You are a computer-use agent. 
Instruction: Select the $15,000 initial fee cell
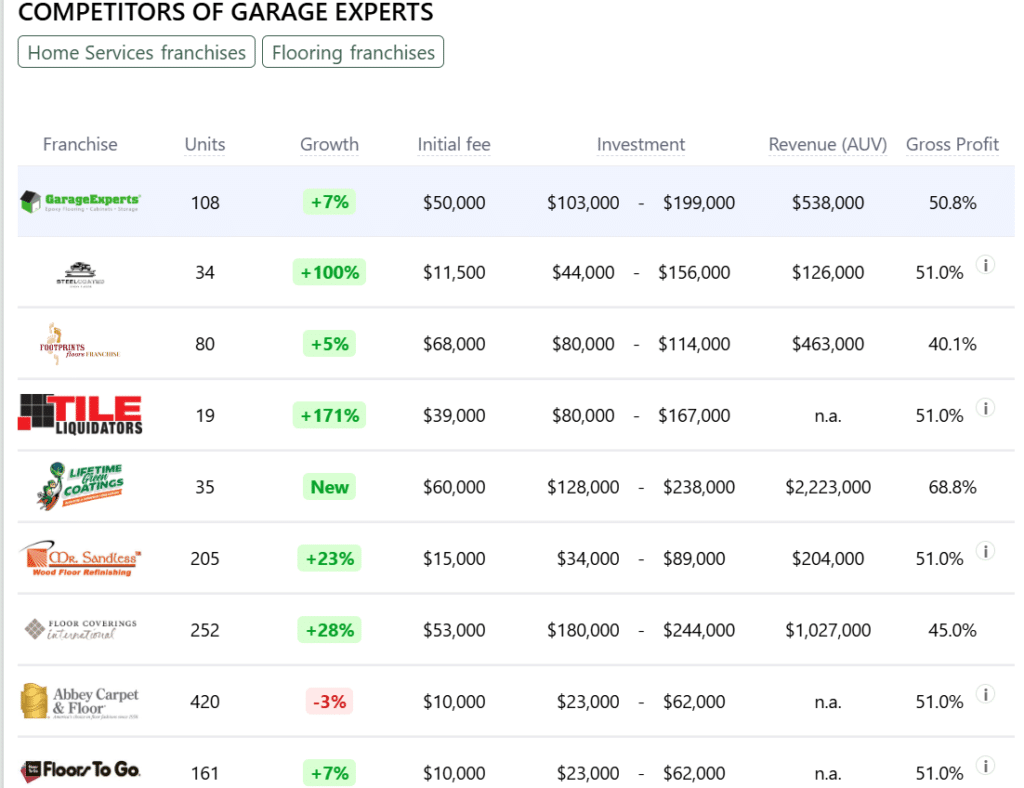tap(454, 559)
